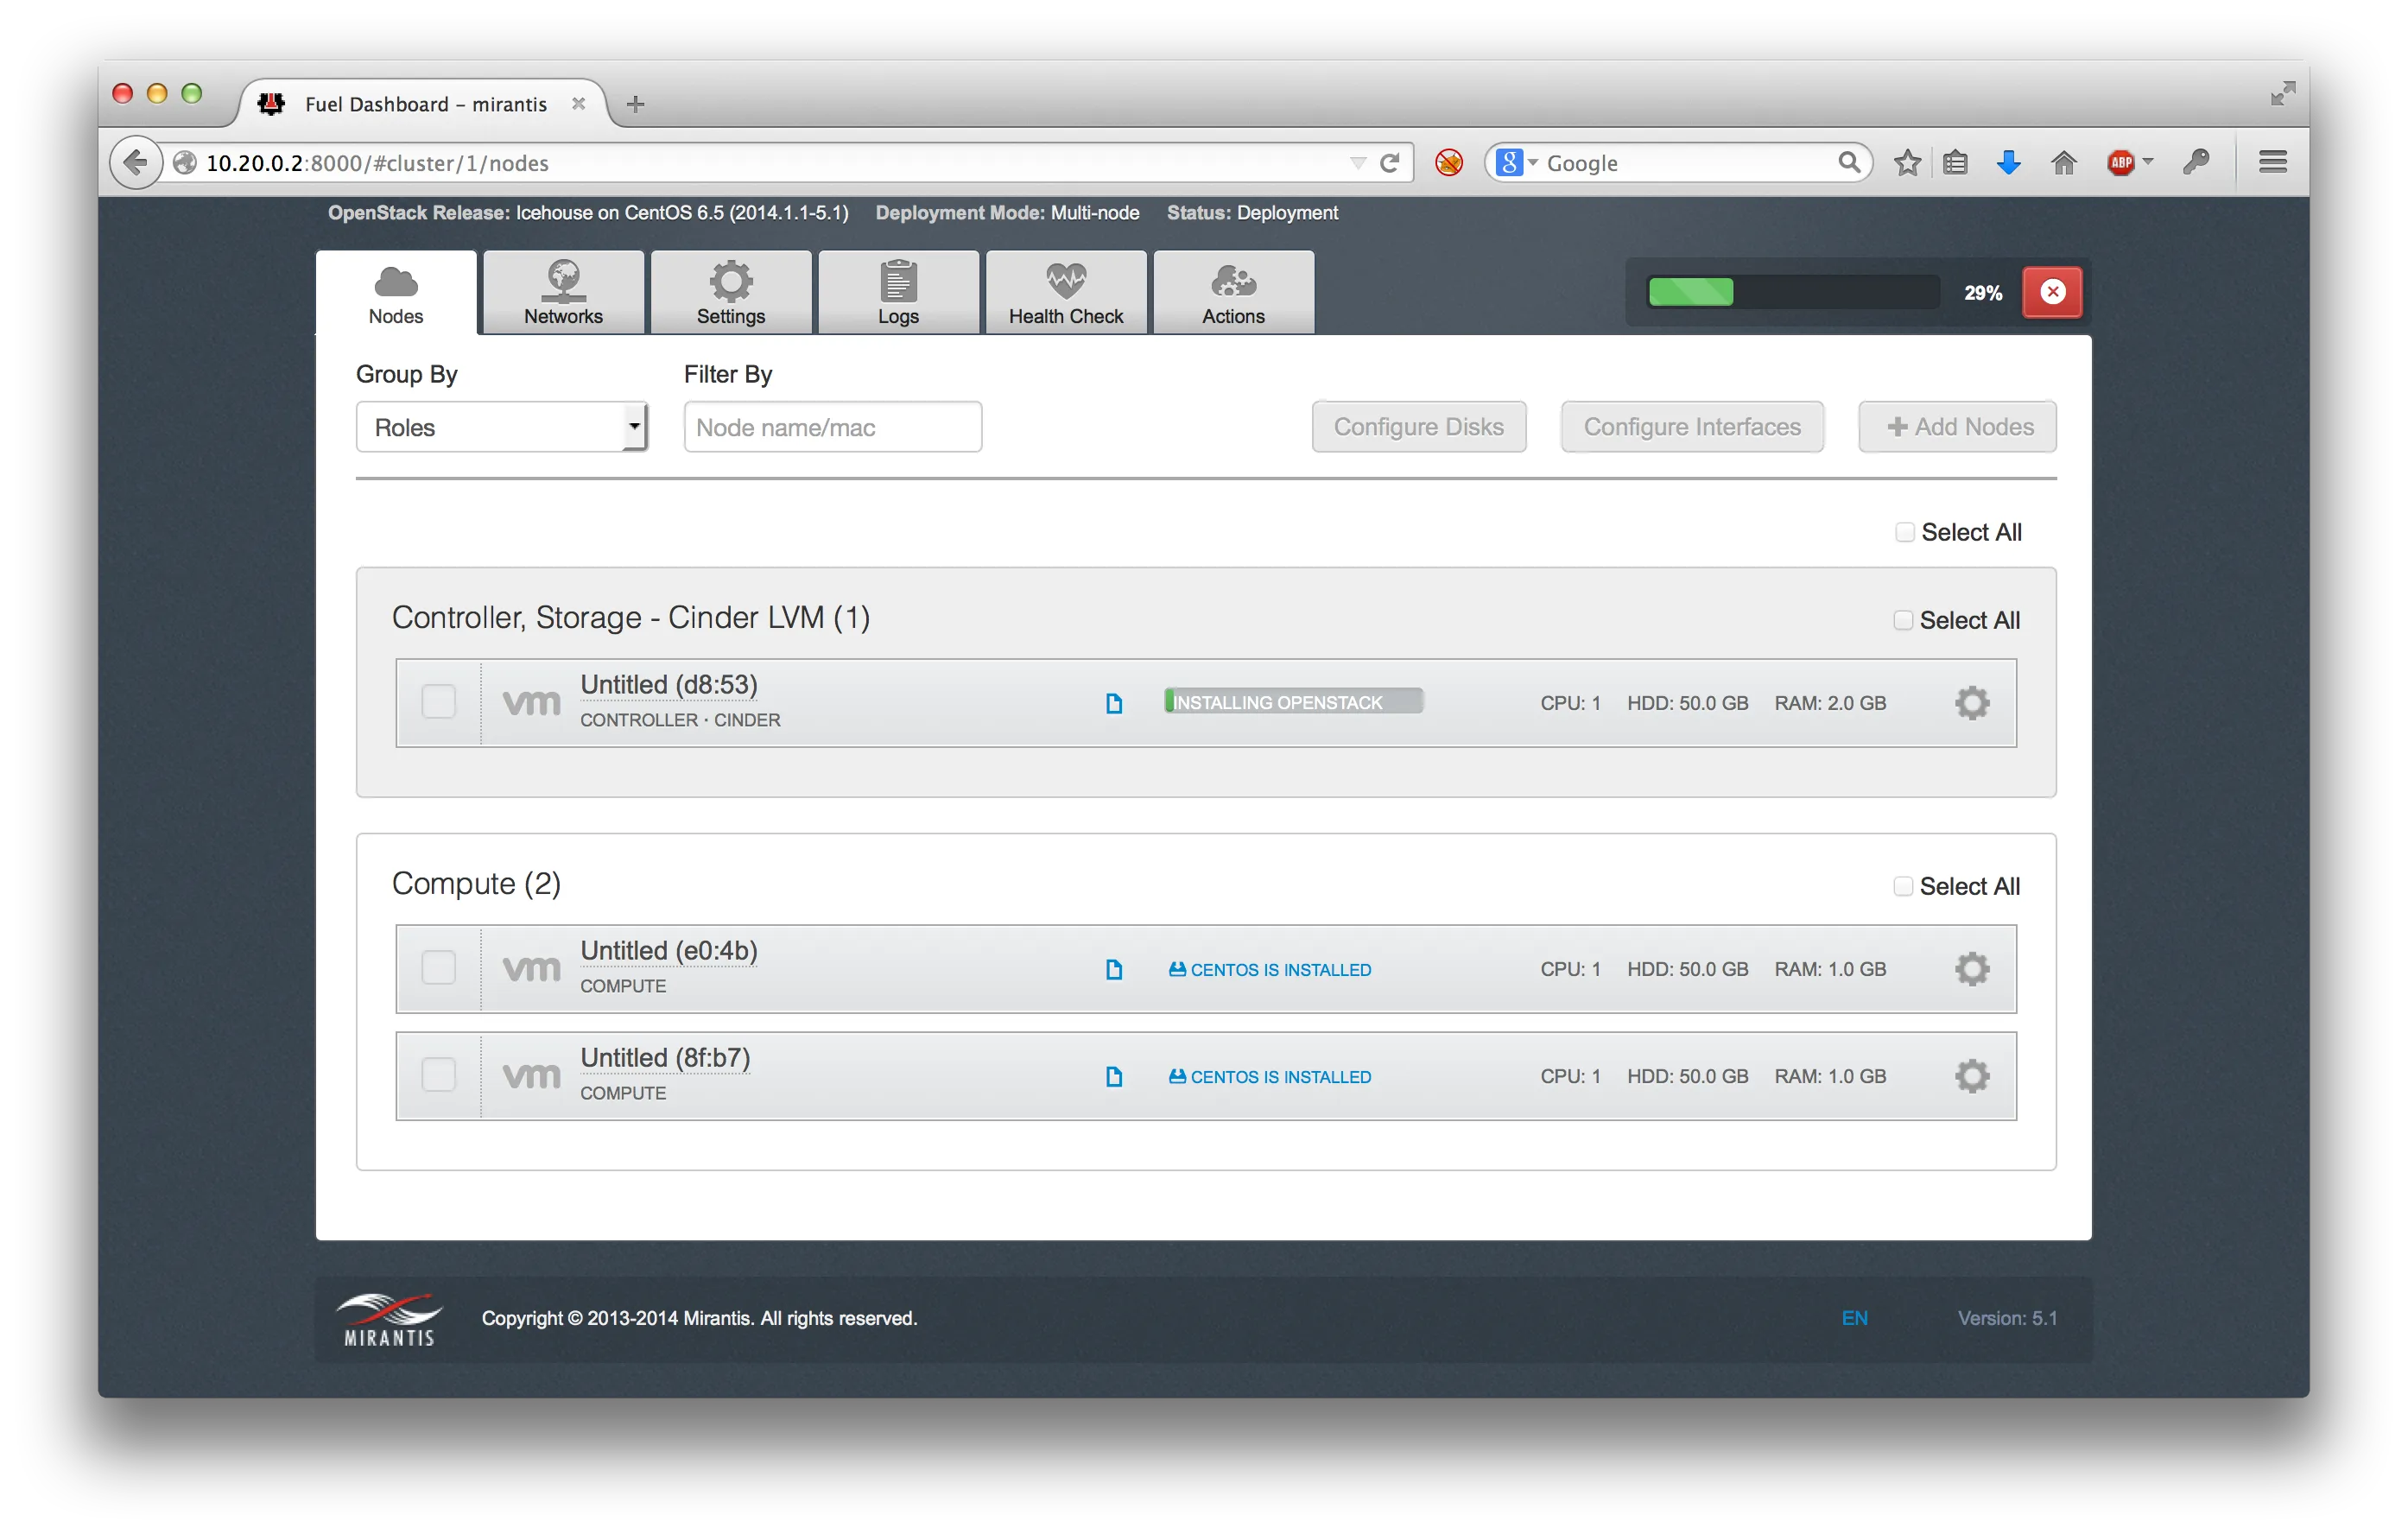Open logs icon for node d8:53
The image size is (2408, 1534).
pyautogui.click(x=1113, y=703)
